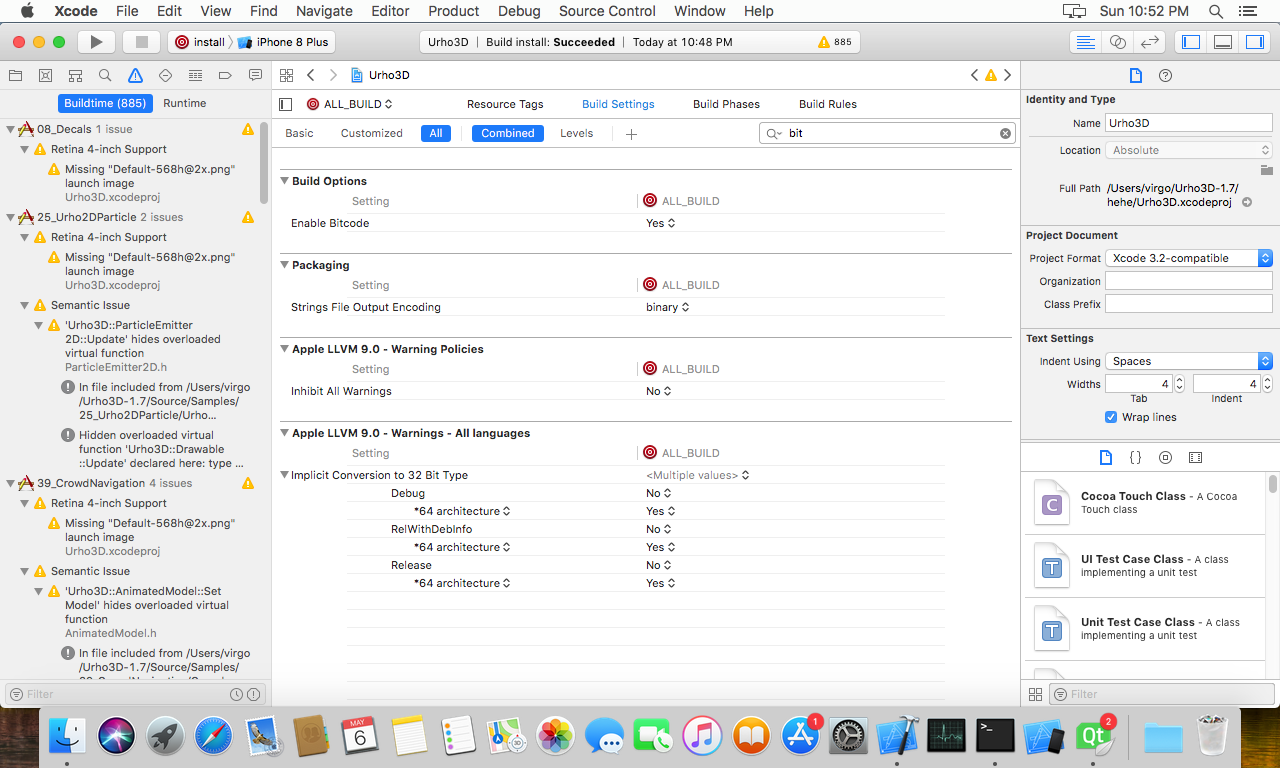Enable or disable Wrap lines checkbox
The width and height of the screenshot is (1280, 768).
coord(1111,417)
